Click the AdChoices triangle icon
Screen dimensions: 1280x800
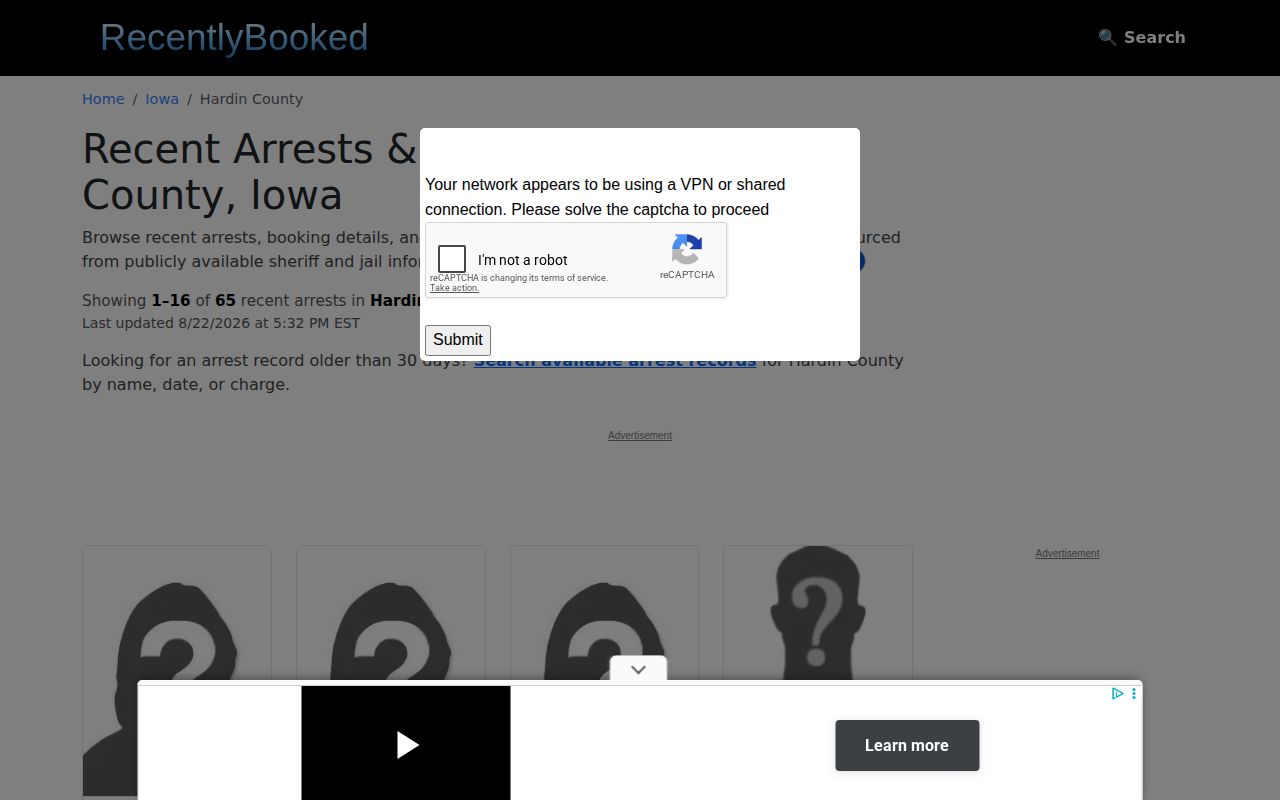click(x=1118, y=693)
